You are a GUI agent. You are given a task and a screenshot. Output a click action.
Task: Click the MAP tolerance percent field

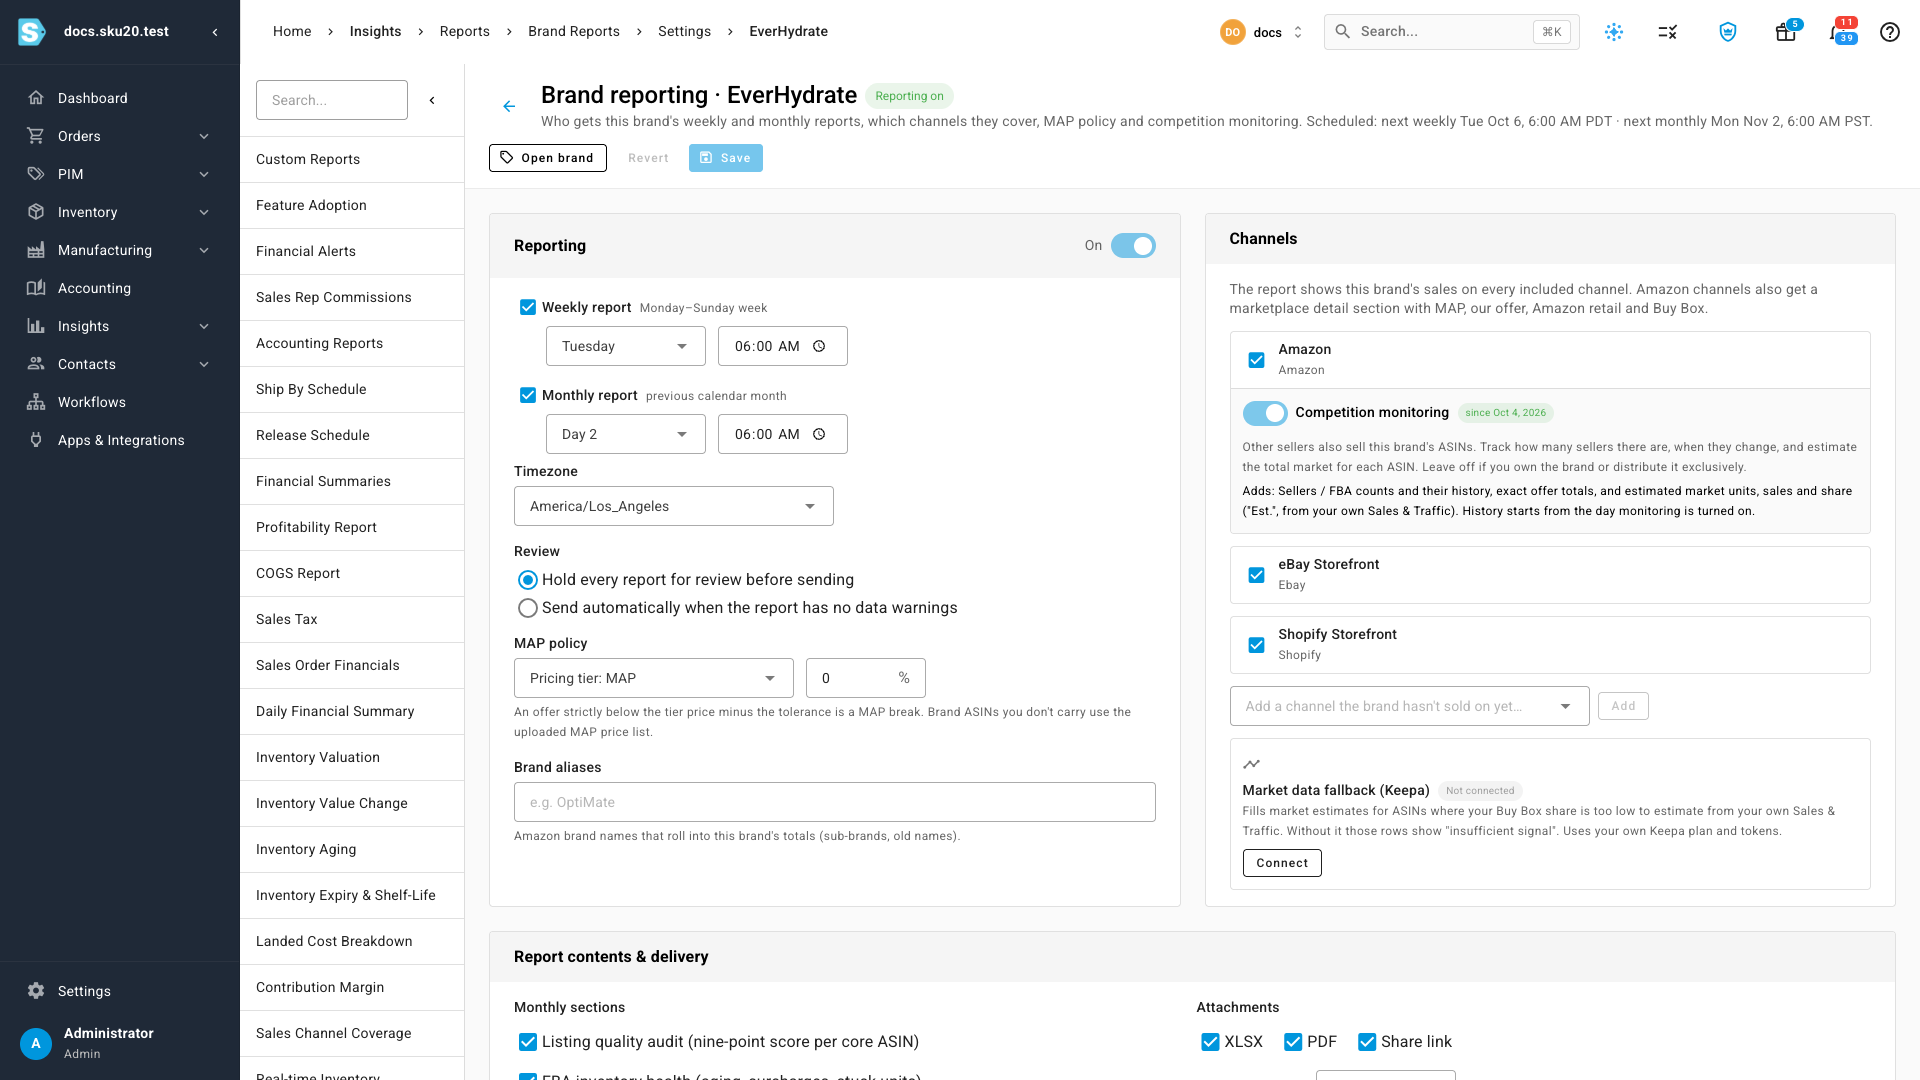(x=866, y=678)
